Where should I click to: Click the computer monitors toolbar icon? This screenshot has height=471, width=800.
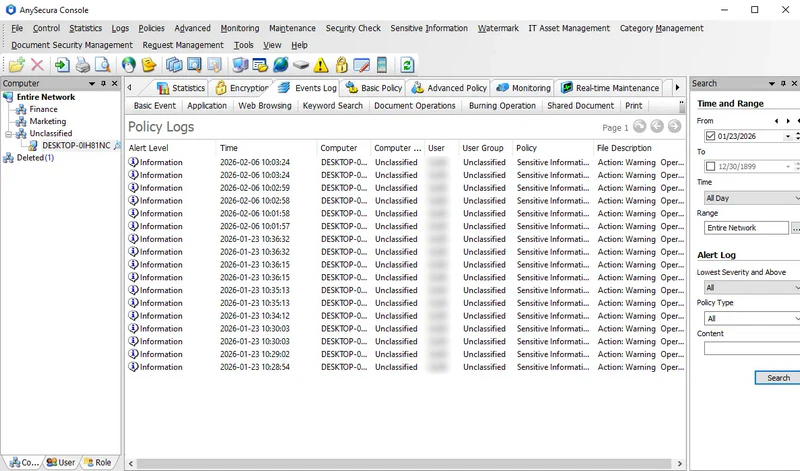pos(240,65)
